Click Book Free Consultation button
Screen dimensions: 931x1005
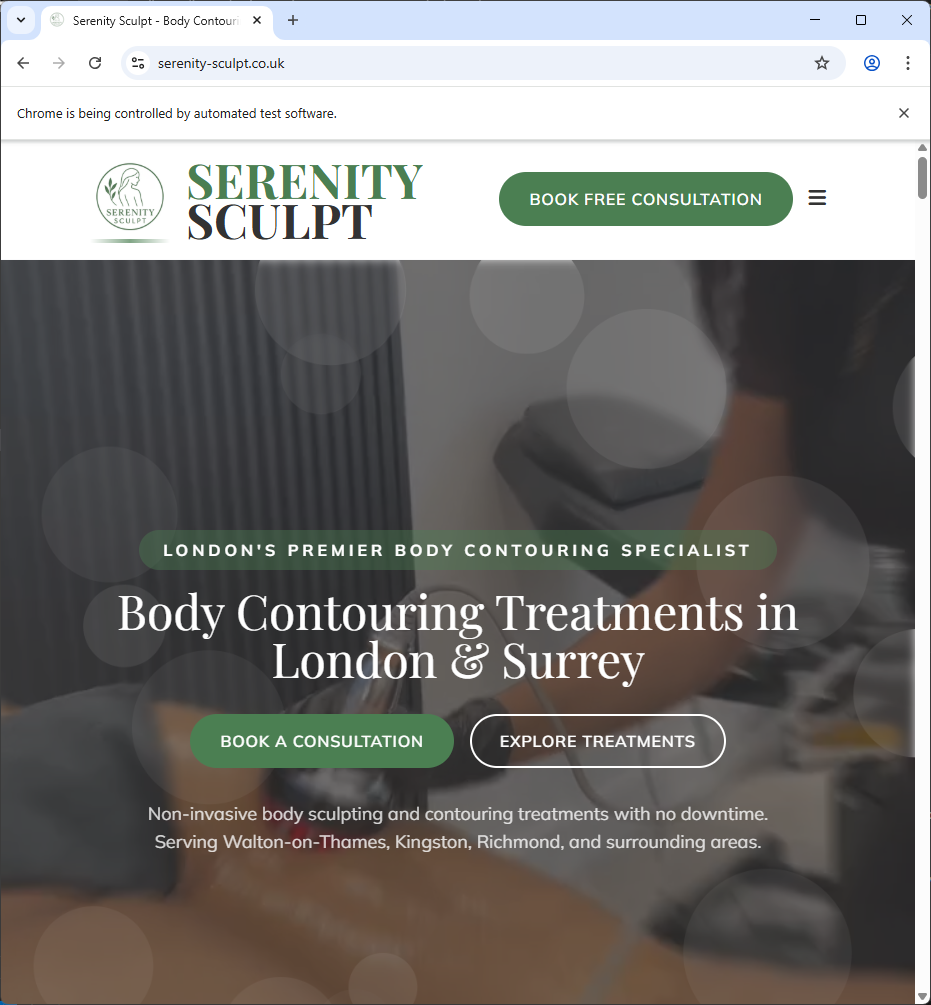click(x=645, y=199)
